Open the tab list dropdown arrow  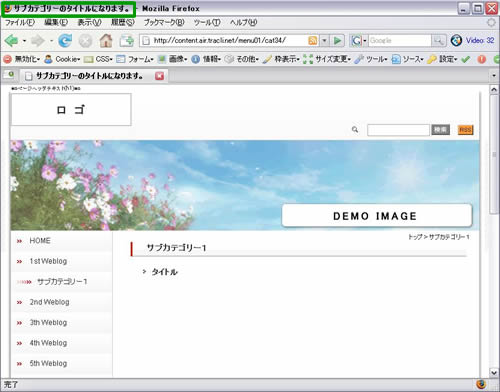click(x=494, y=76)
